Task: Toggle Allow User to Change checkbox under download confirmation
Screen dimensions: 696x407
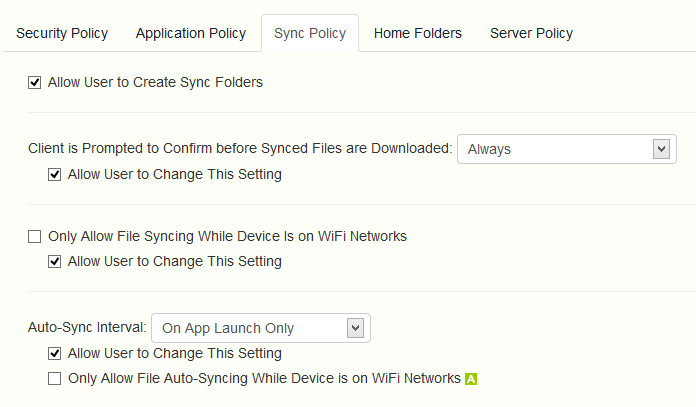Action: 55,175
